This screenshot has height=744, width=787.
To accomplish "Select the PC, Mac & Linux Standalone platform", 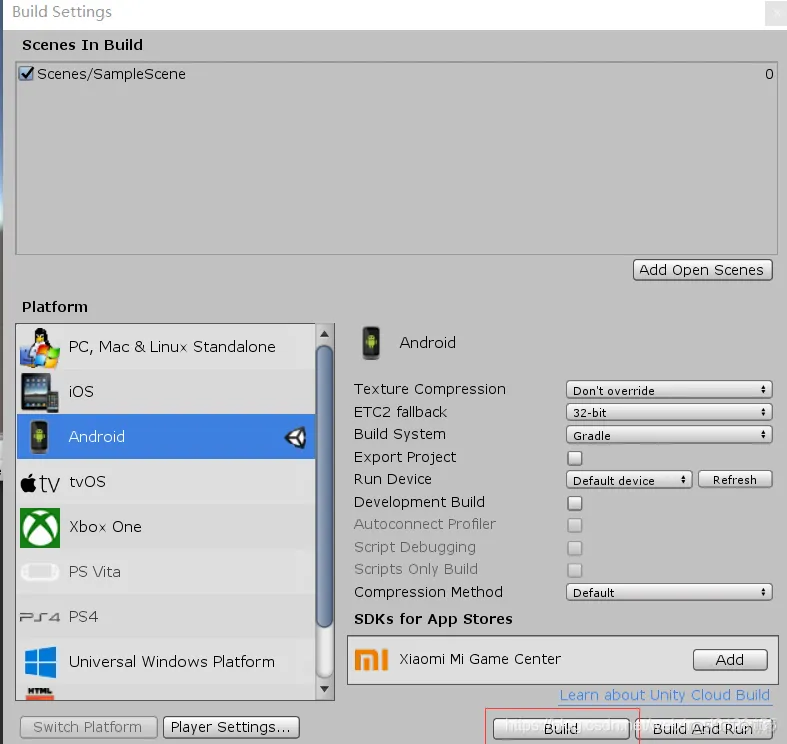I will coord(166,347).
